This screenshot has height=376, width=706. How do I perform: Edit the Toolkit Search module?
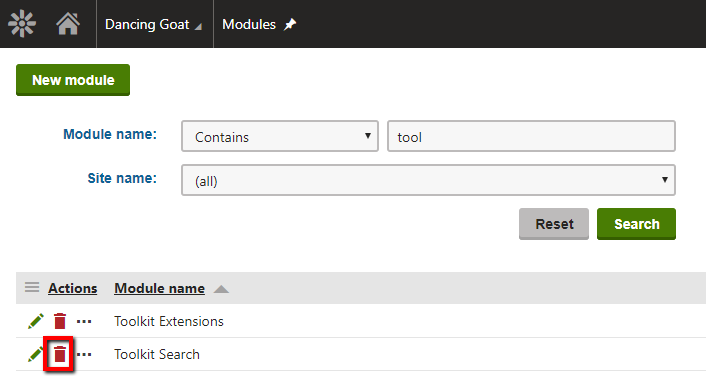point(36,354)
